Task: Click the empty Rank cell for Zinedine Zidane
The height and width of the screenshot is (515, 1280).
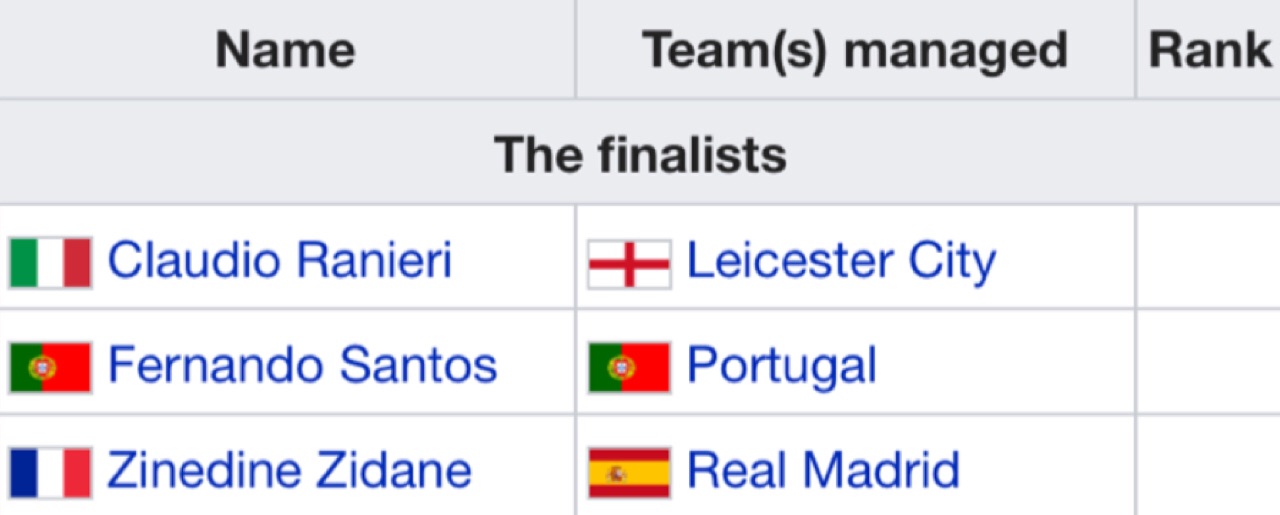Action: pyautogui.click(x=1208, y=465)
